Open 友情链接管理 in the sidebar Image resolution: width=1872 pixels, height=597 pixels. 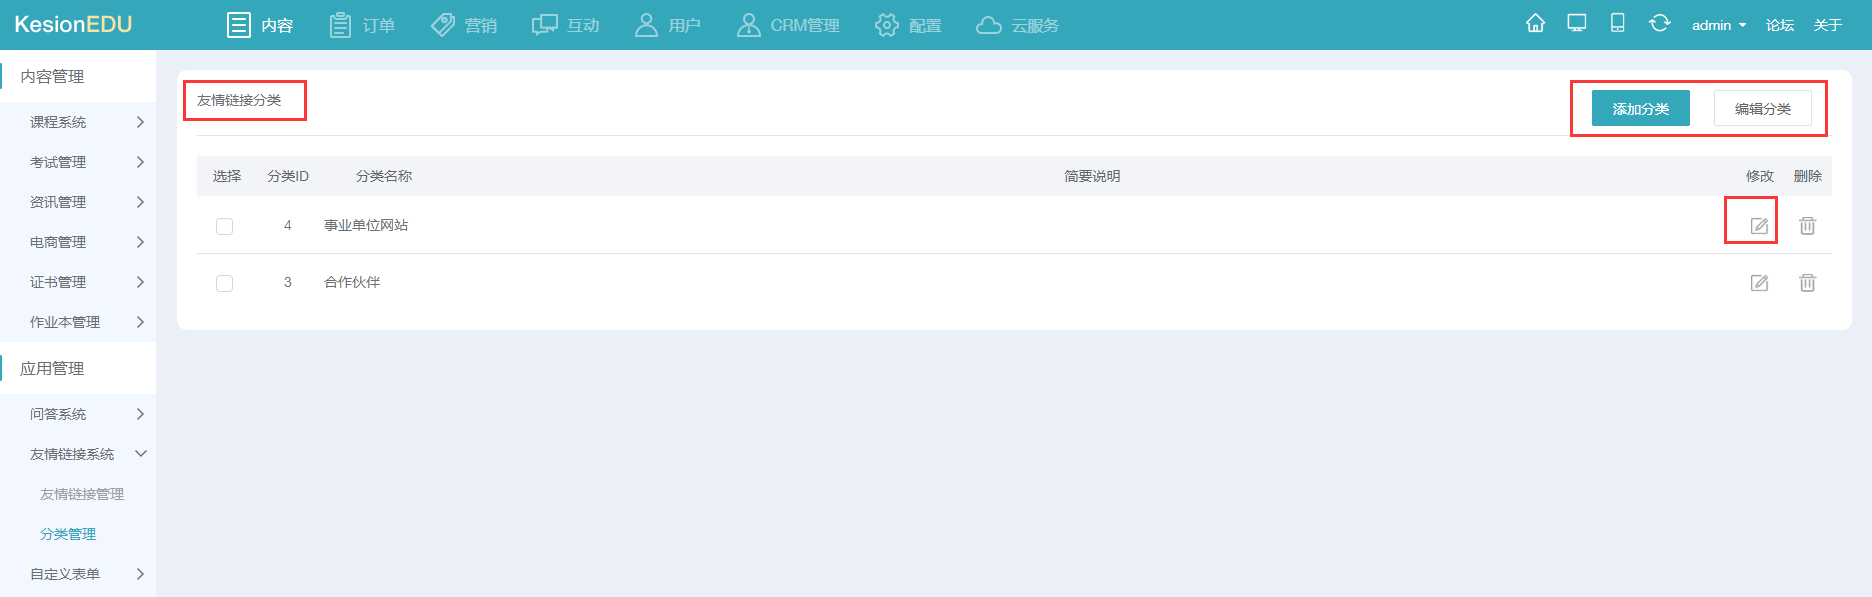click(82, 494)
